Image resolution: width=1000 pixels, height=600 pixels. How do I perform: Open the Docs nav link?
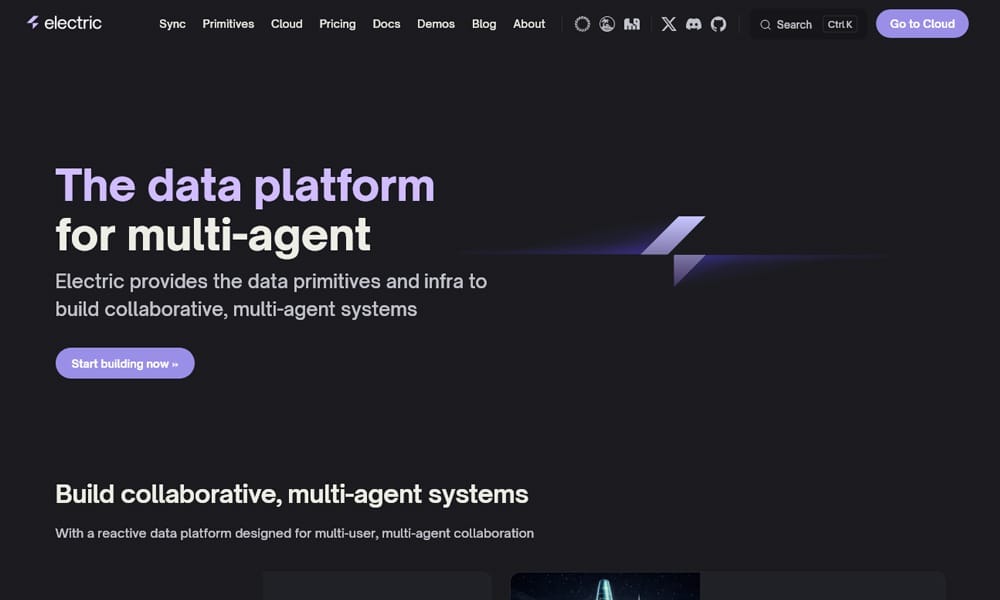pos(386,24)
